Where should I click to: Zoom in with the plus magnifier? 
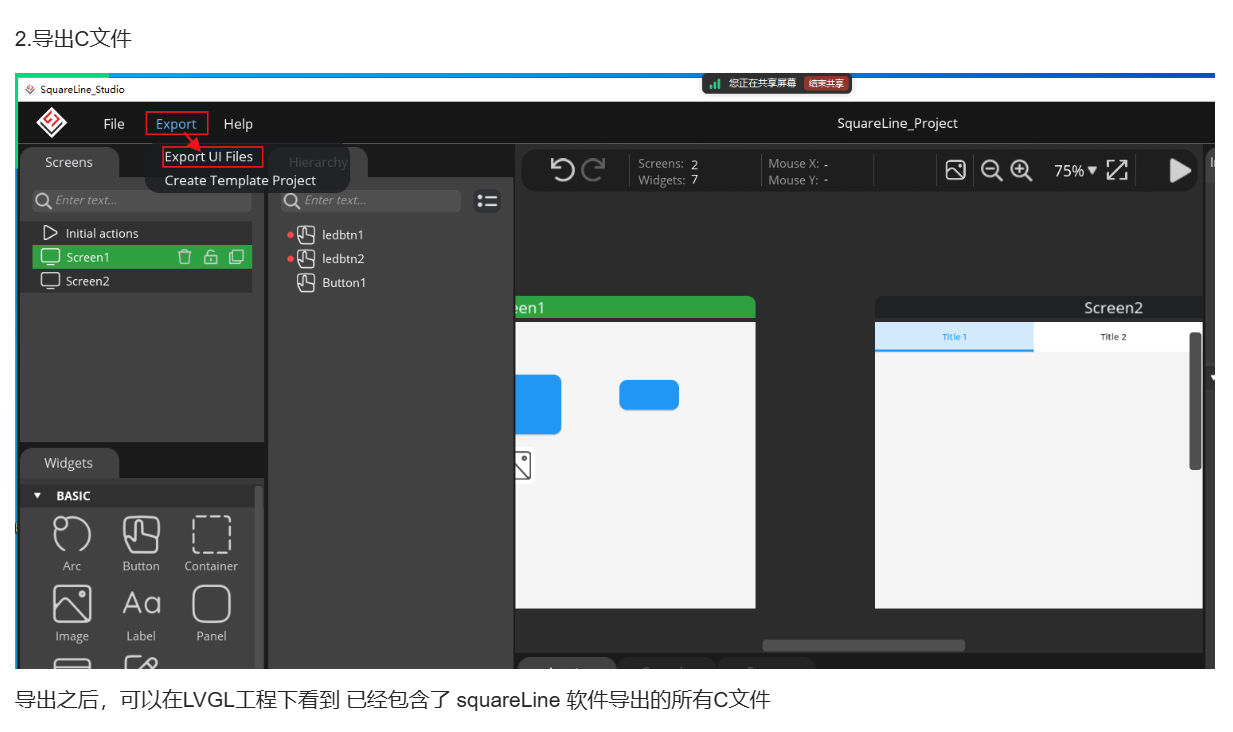[1021, 170]
